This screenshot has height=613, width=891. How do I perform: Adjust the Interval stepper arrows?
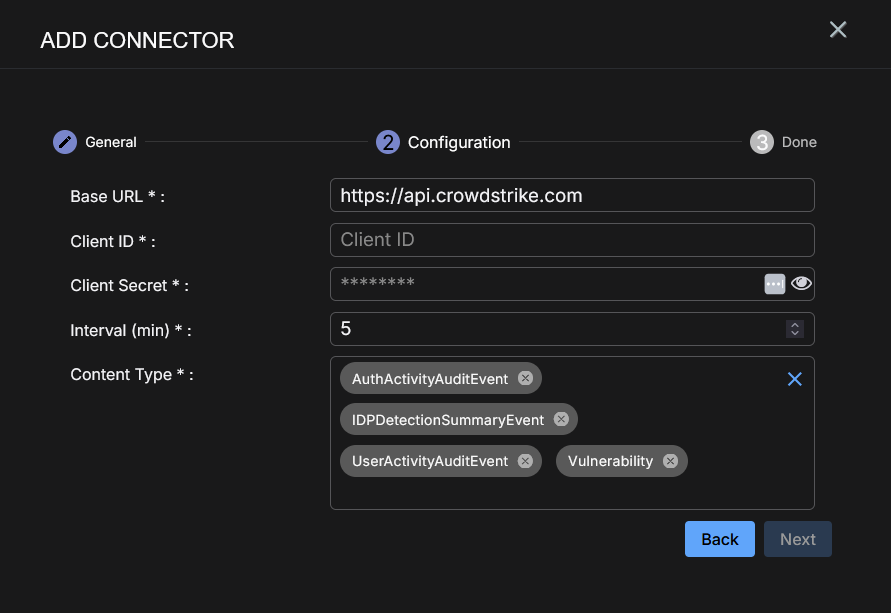(795, 329)
